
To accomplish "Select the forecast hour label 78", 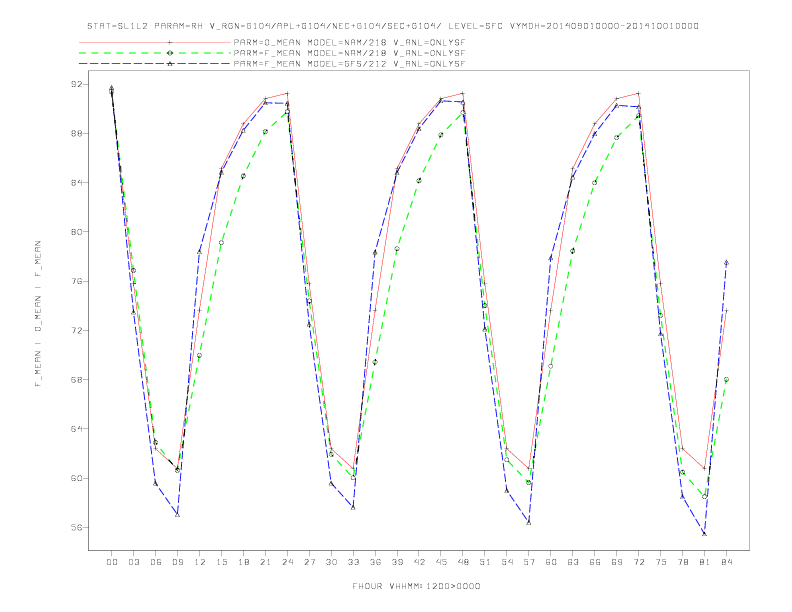I will click(x=683, y=562).
